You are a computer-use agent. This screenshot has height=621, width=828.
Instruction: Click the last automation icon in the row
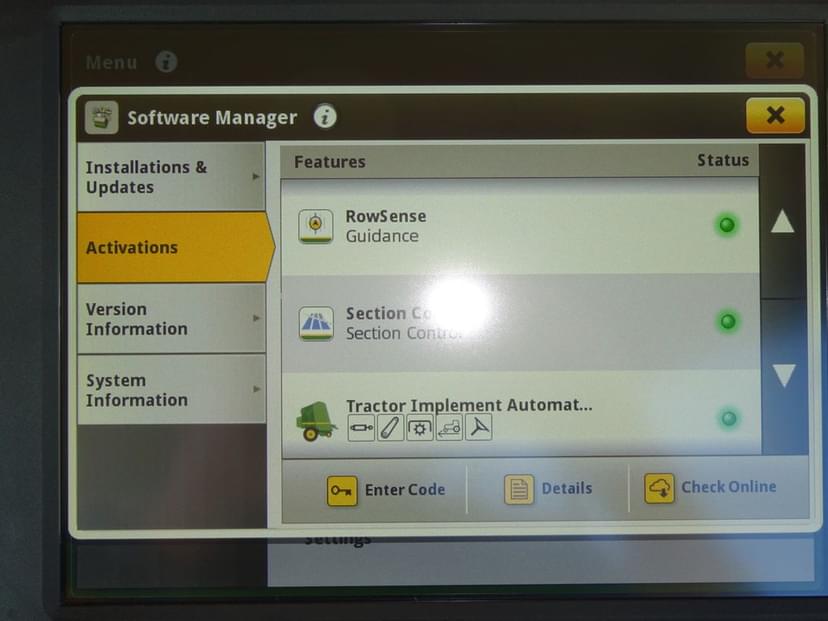[x=478, y=427]
